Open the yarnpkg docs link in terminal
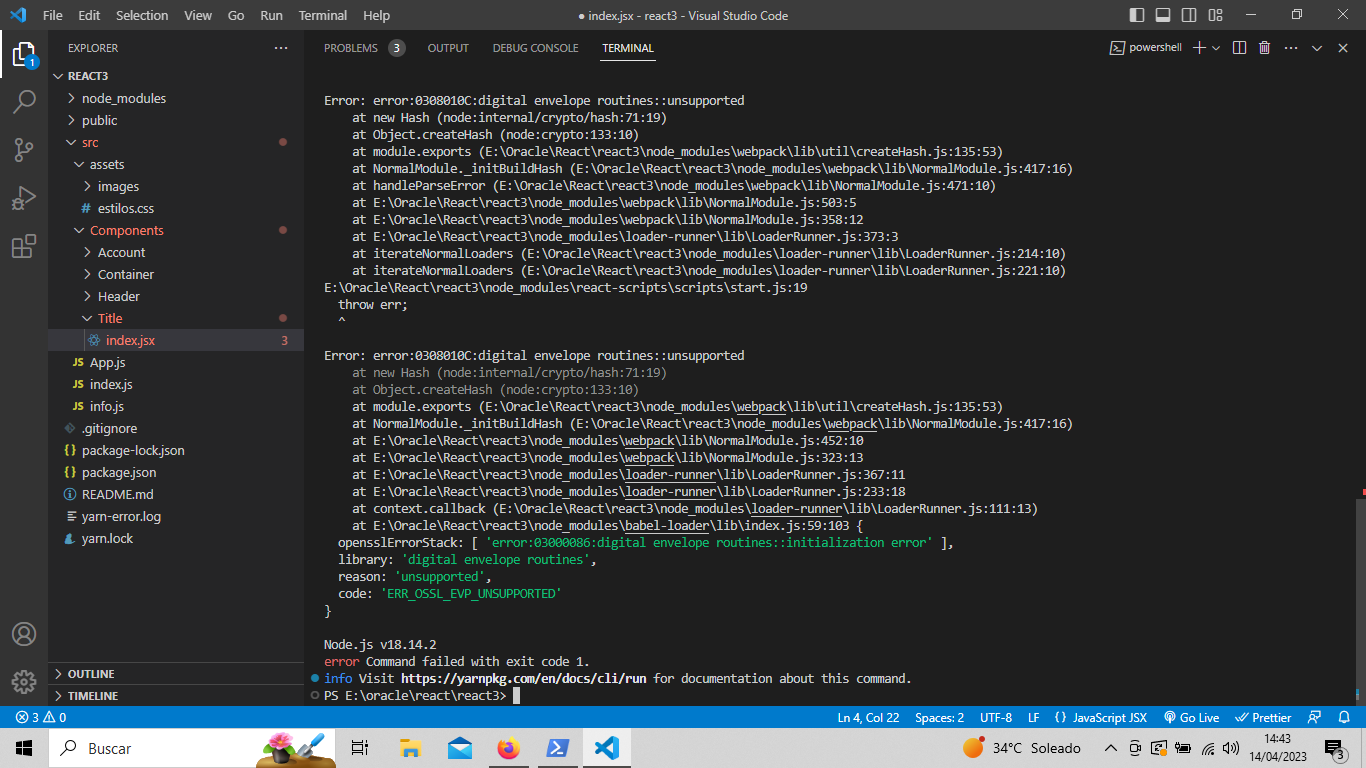The image size is (1366, 768). (x=523, y=678)
